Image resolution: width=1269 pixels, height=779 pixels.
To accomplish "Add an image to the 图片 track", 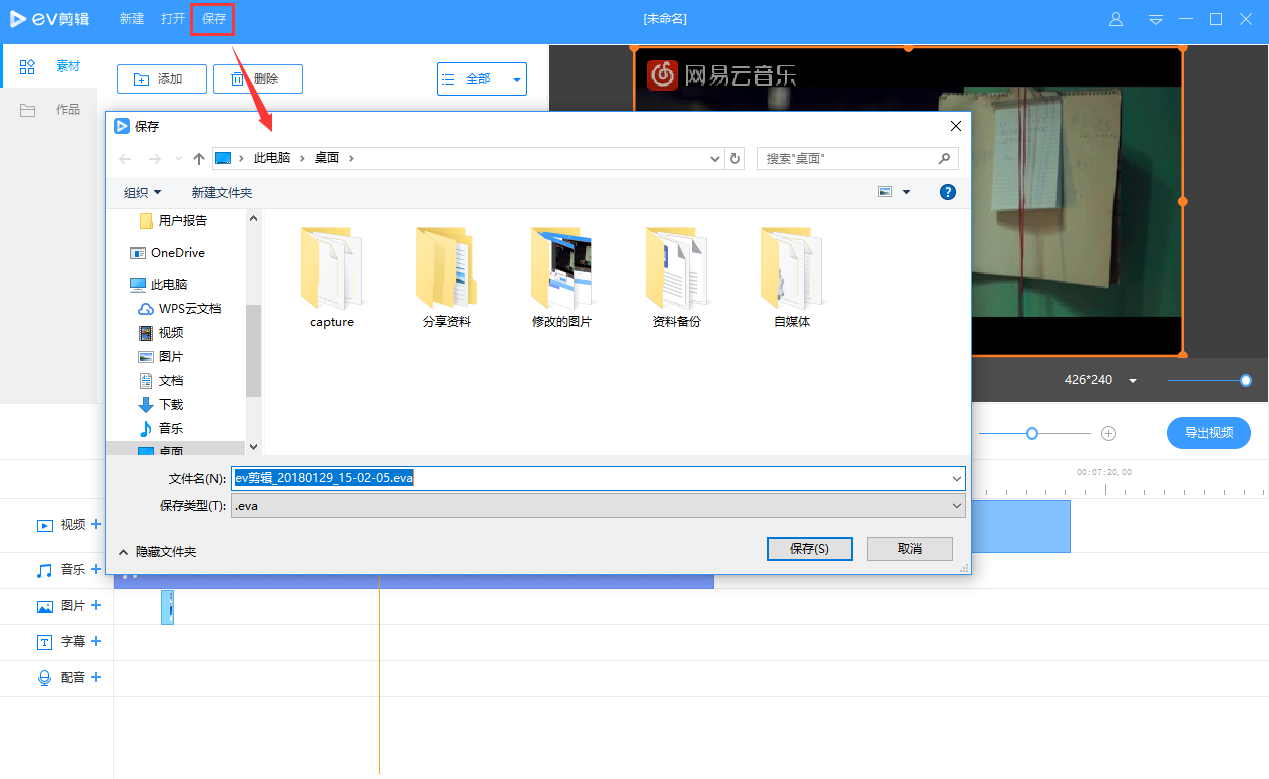I will [x=96, y=605].
